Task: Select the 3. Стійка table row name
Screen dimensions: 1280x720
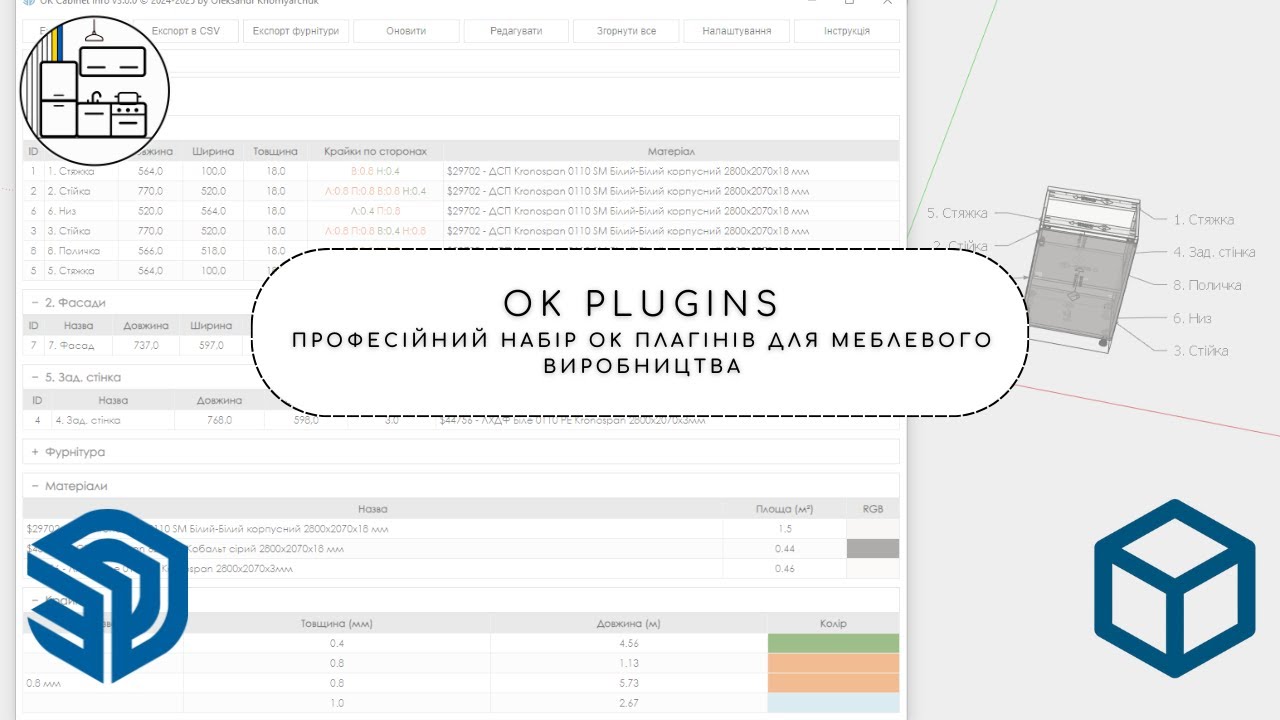Action: (69, 231)
